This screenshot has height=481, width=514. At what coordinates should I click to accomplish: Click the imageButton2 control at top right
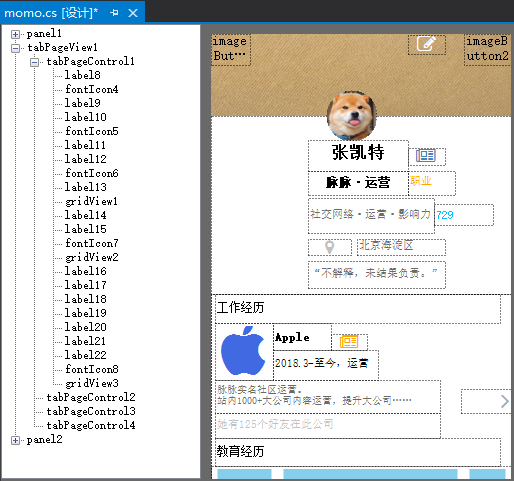pyautogui.click(x=487, y=49)
